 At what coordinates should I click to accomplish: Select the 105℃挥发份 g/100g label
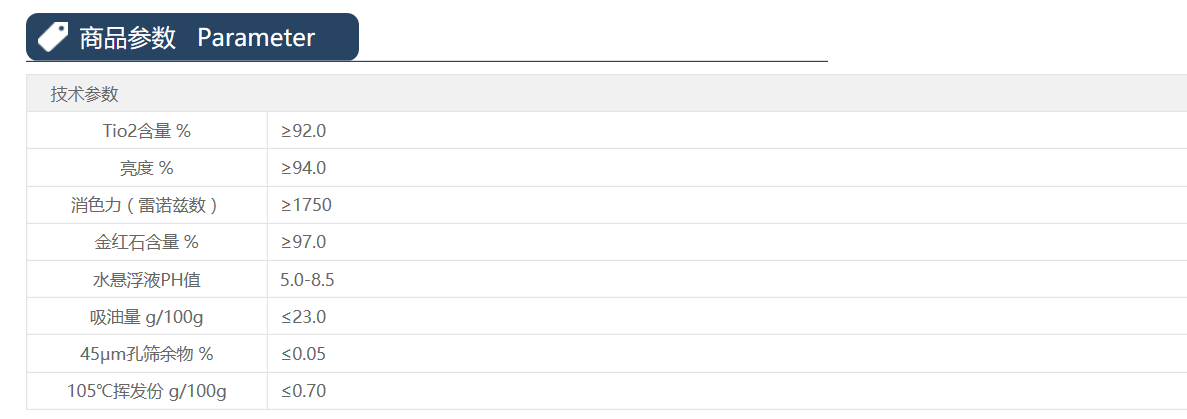pyautogui.click(x=147, y=391)
